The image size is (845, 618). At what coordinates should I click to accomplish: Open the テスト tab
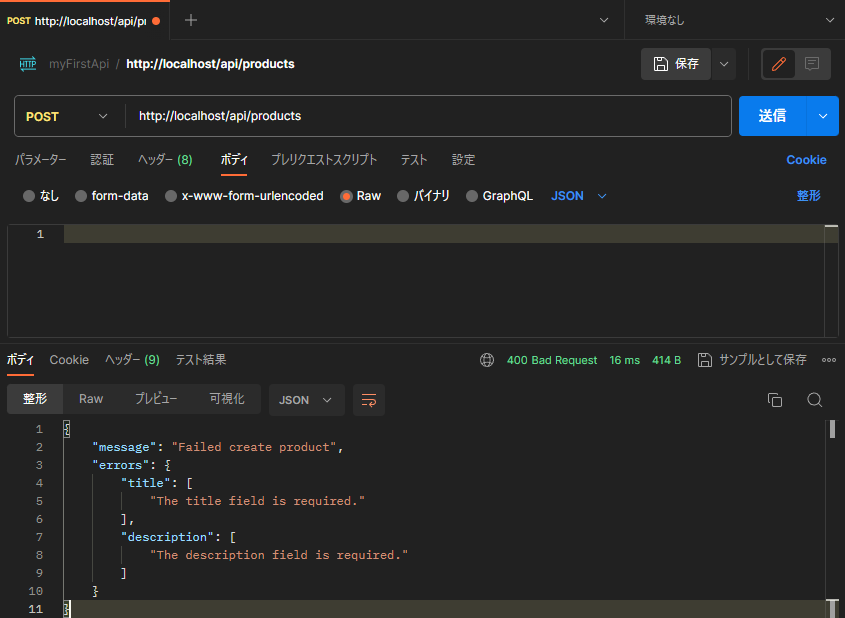[414, 160]
